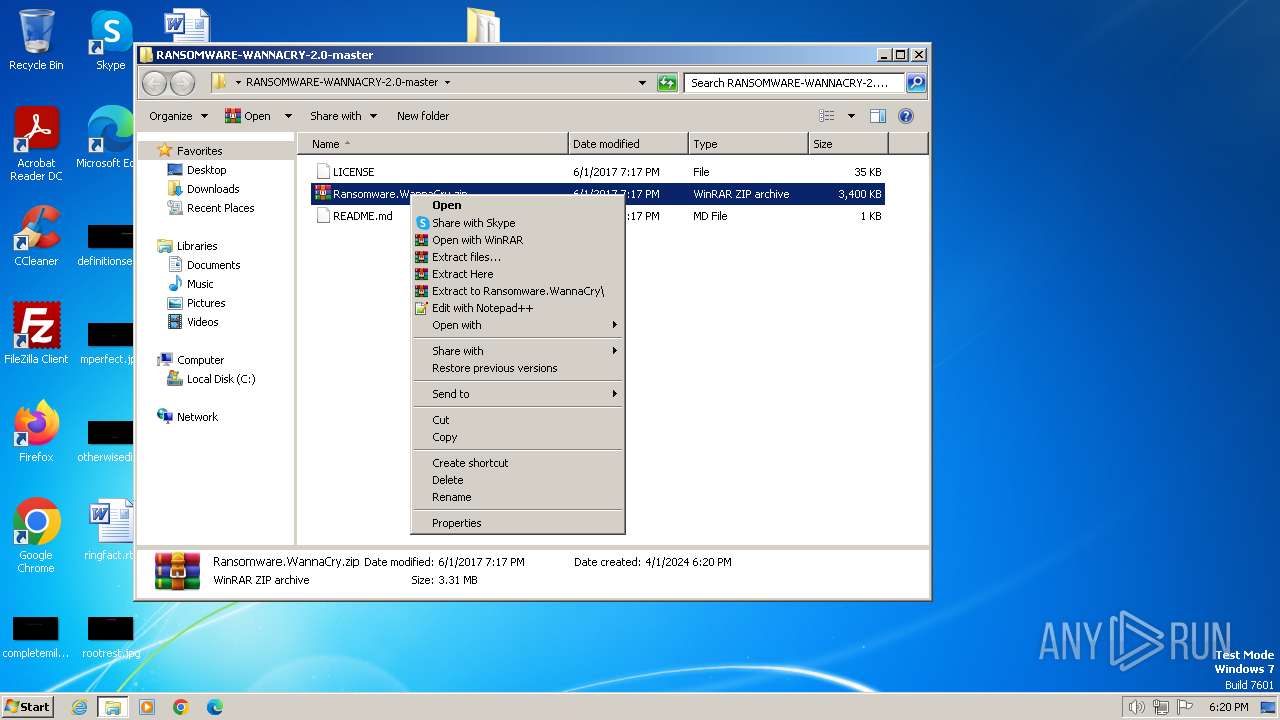Open Google Chrome desktop shortcut

(x=36, y=536)
